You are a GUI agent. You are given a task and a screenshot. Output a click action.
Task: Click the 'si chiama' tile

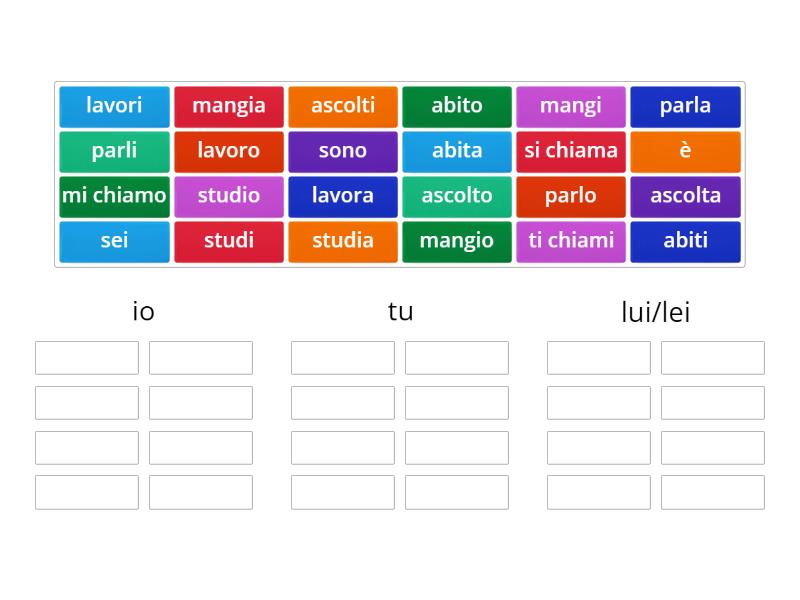[x=571, y=151]
